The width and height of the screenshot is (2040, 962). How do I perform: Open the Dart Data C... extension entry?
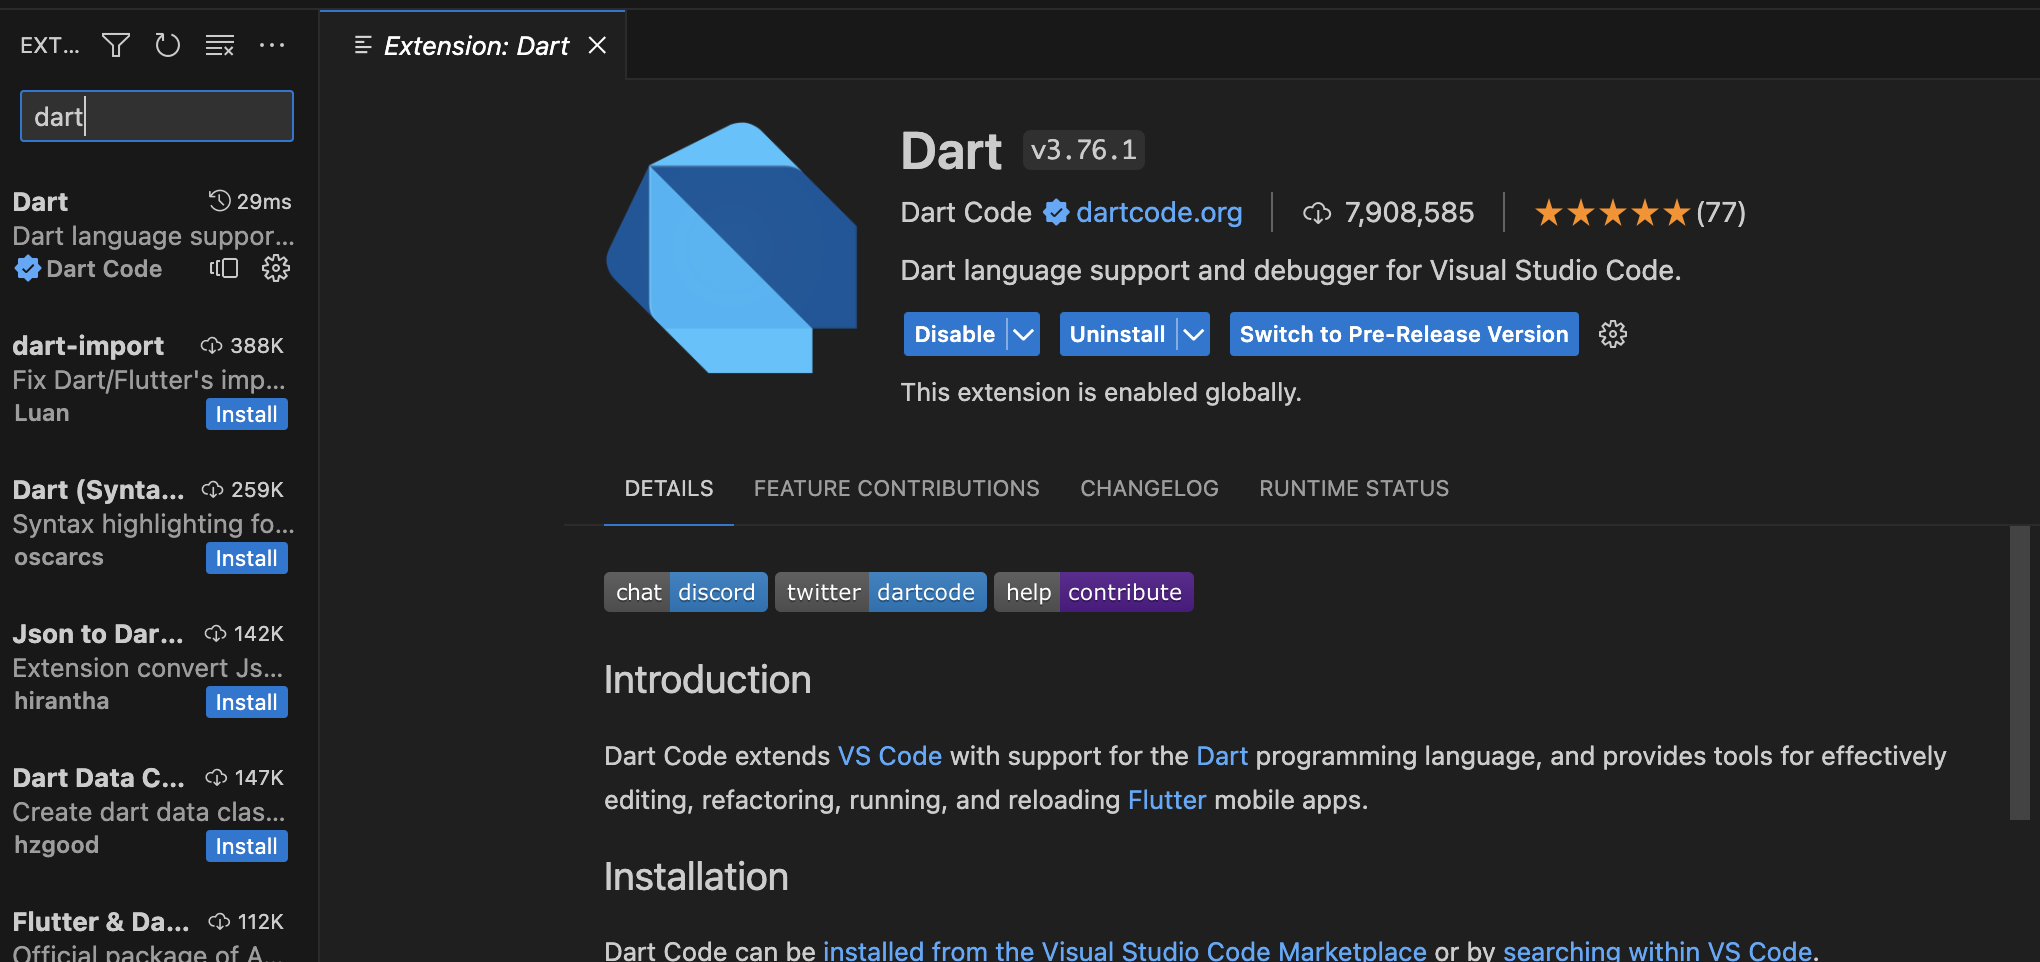[157, 811]
